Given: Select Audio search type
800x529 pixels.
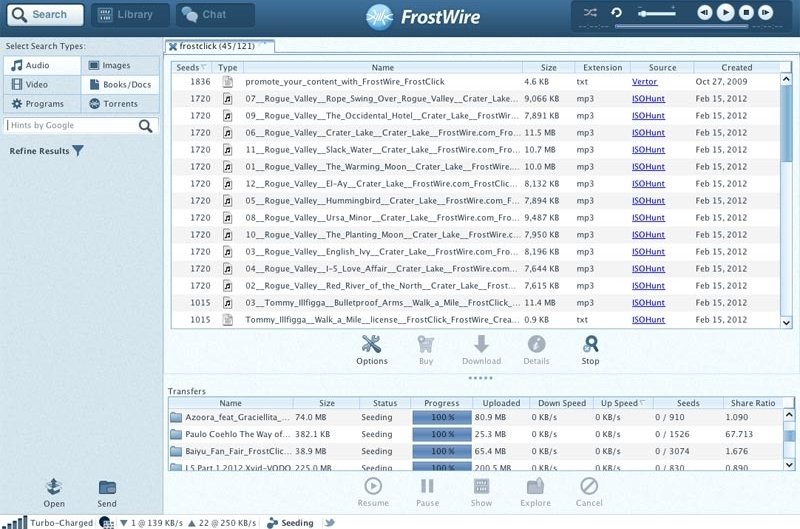Looking at the screenshot, I should click(42, 65).
